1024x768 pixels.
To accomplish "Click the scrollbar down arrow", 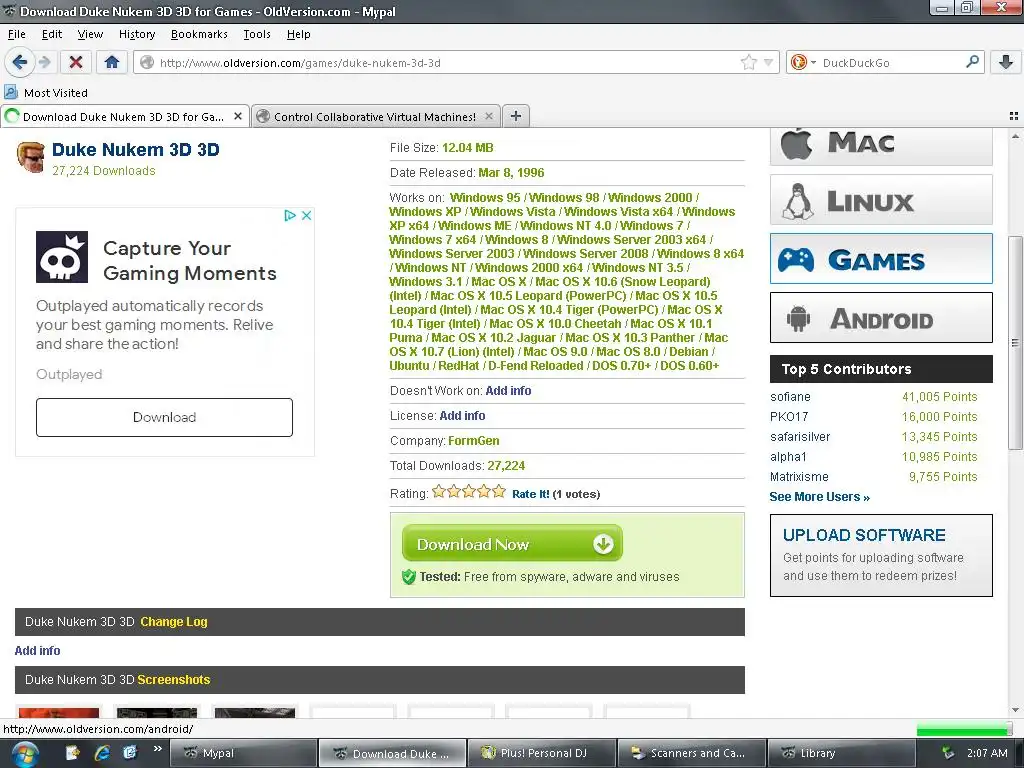I will pos(1015,710).
